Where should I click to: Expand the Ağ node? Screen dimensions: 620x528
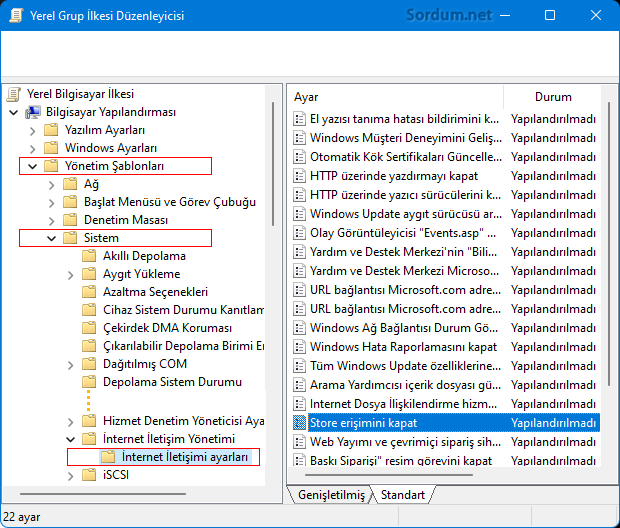(51, 185)
